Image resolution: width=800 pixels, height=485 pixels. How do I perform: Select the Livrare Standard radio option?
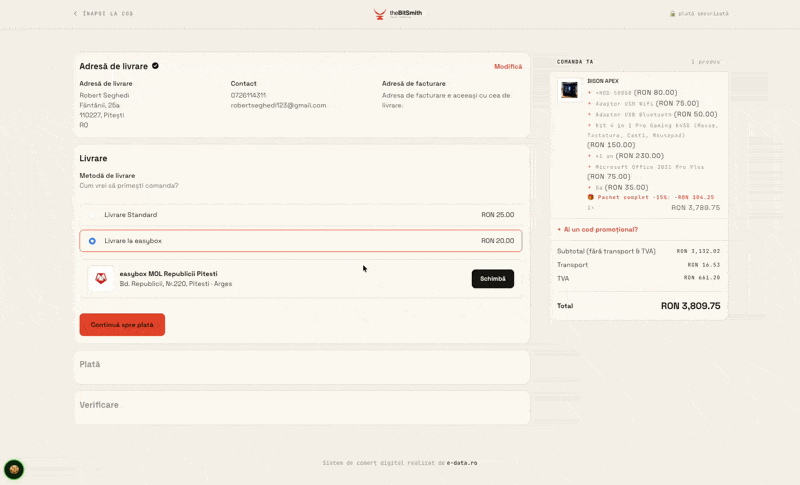[92, 215]
